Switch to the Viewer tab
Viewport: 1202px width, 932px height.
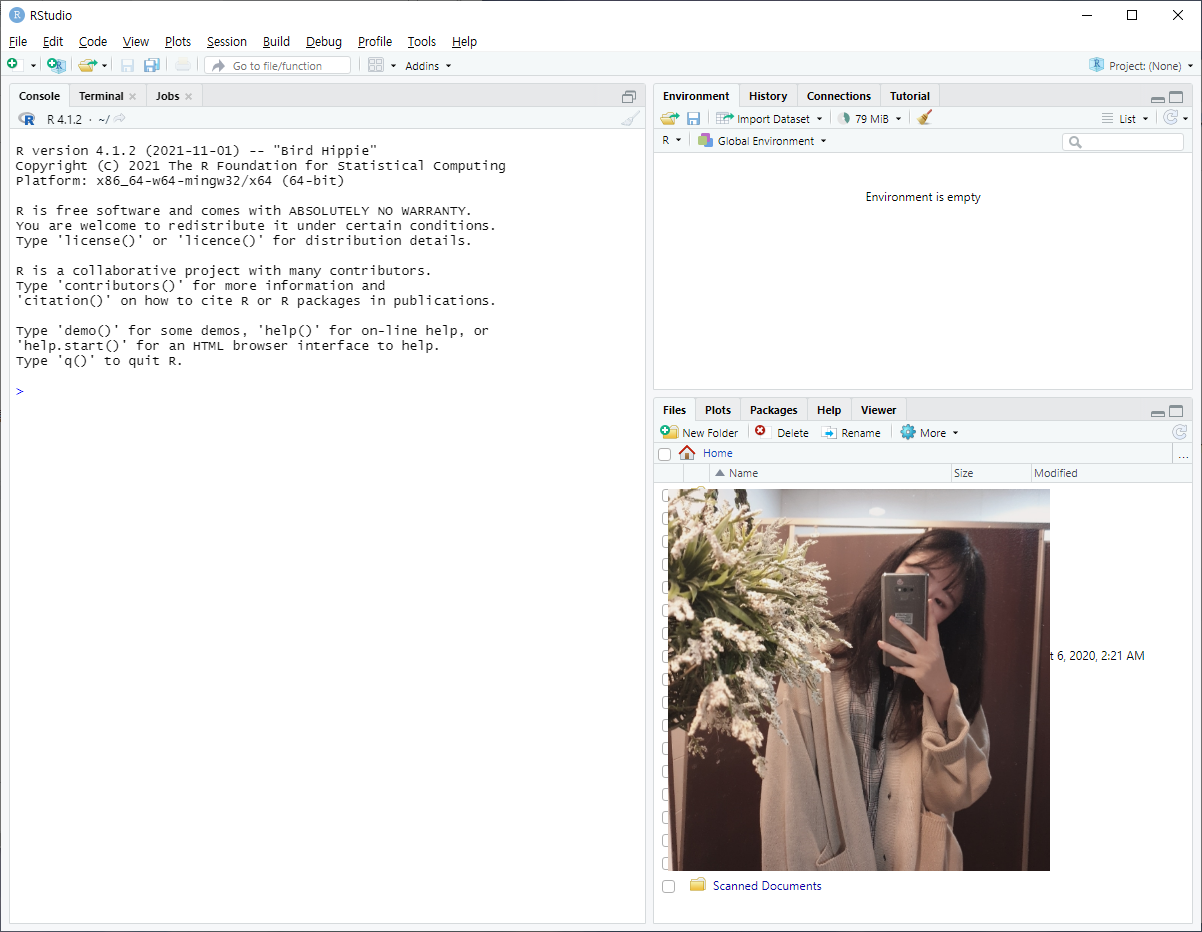tap(879, 411)
